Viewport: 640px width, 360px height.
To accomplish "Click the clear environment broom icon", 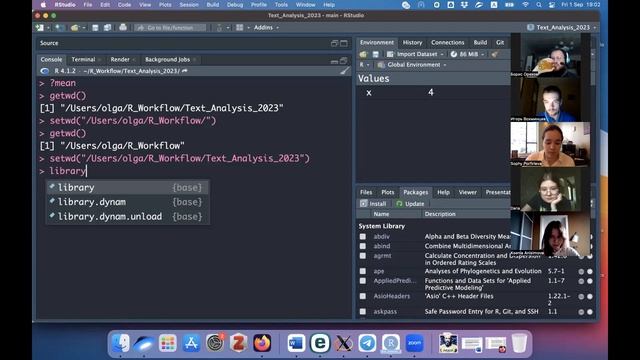I will tap(495, 54).
